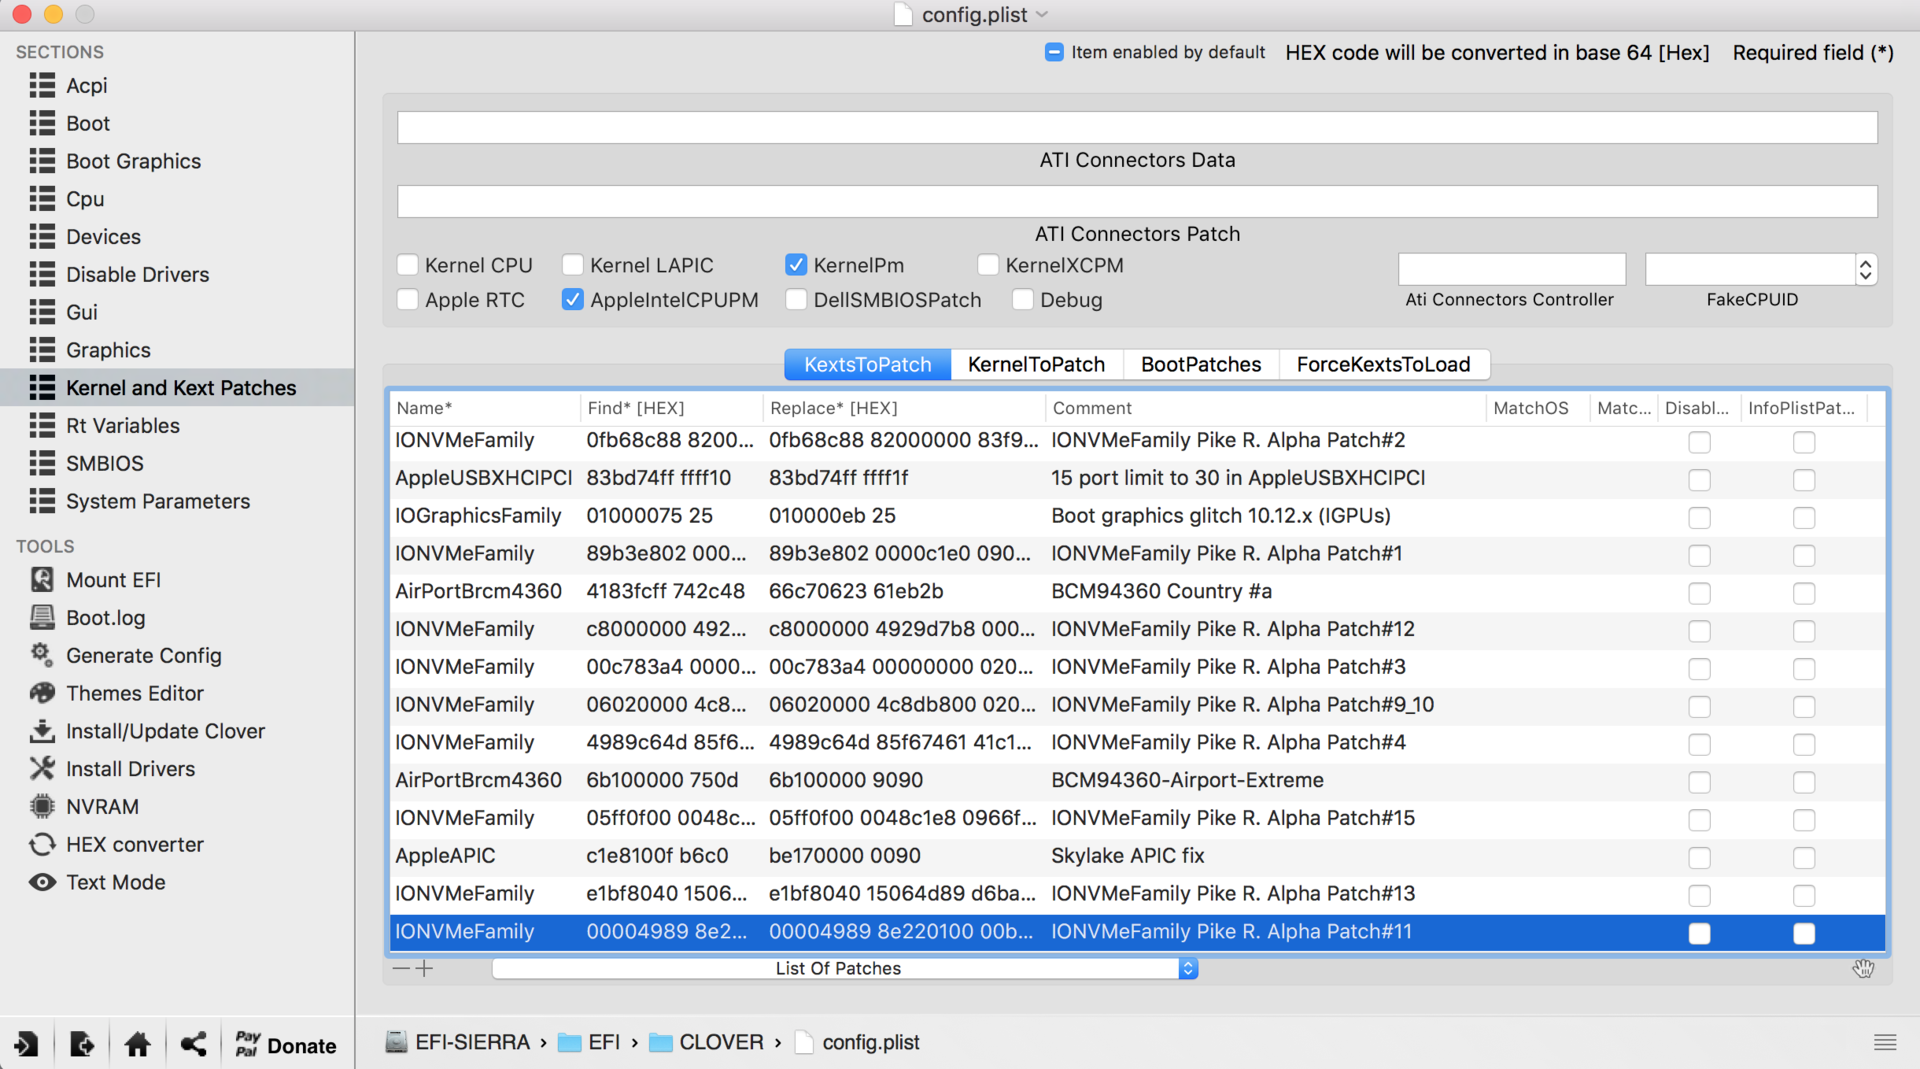
Task: Click the share icon in bottom toolbar
Action: tap(194, 1045)
